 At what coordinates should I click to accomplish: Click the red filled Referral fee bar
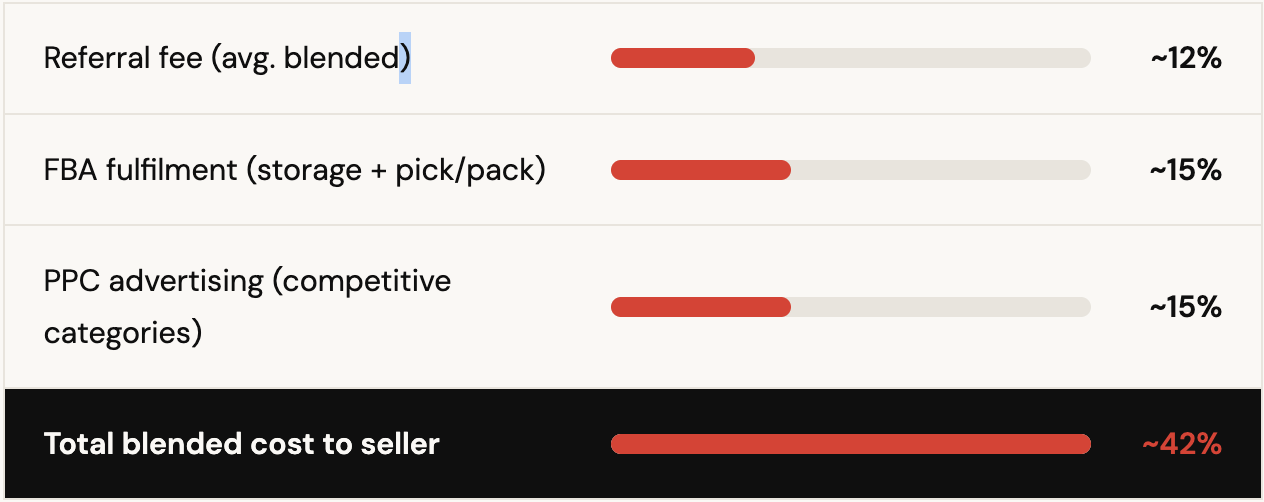(682, 59)
